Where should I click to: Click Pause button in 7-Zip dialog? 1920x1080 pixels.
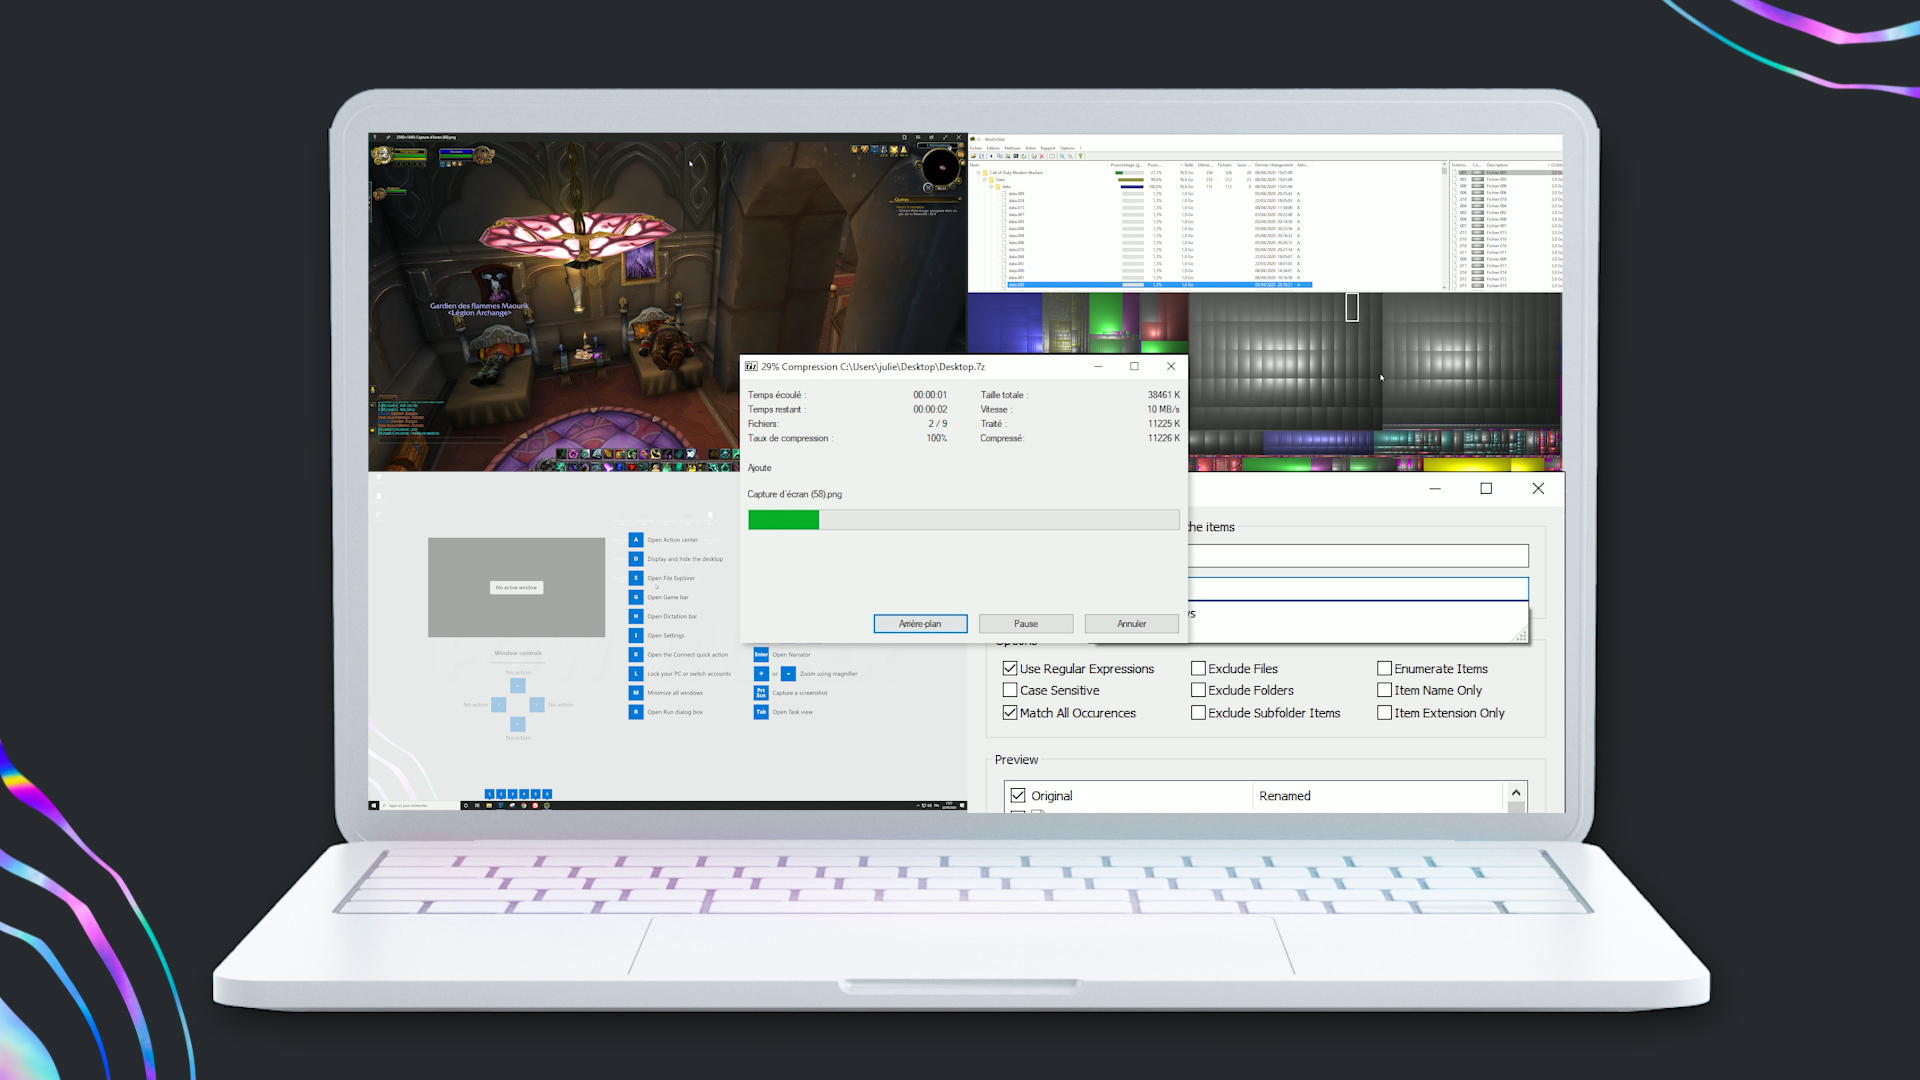[x=1026, y=622]
